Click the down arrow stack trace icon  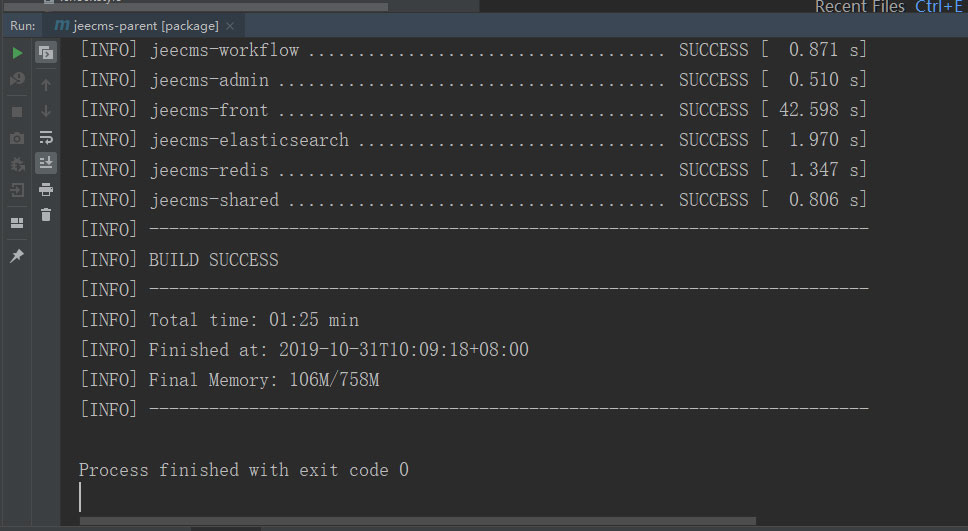click(x=46, y=111)
